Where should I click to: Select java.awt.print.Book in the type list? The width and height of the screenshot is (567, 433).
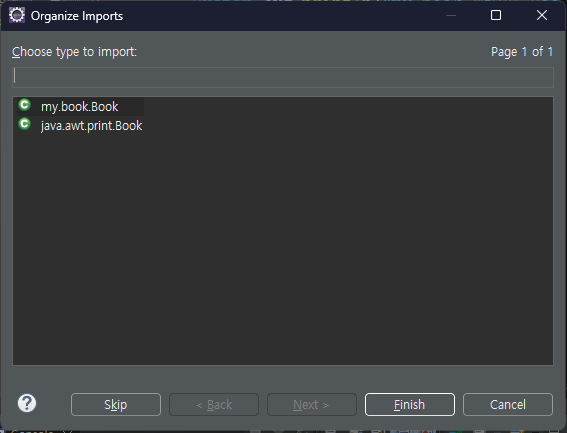coord(91,126)
